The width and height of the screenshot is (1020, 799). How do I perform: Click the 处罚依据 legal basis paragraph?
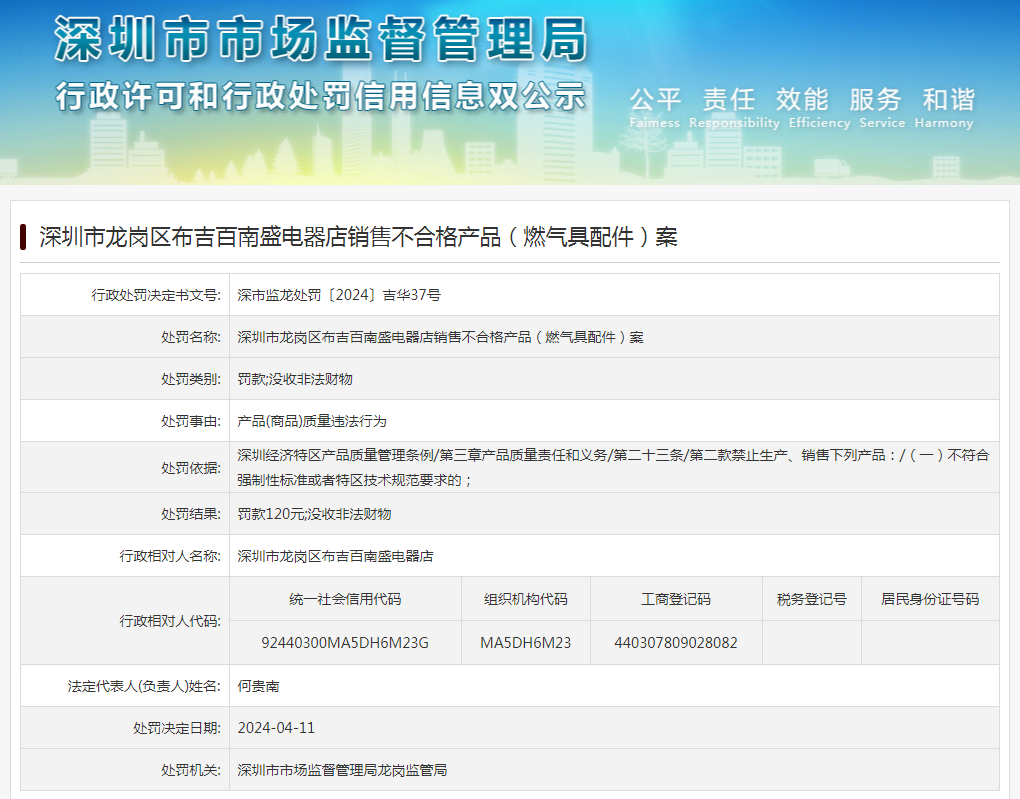(612, 467)
